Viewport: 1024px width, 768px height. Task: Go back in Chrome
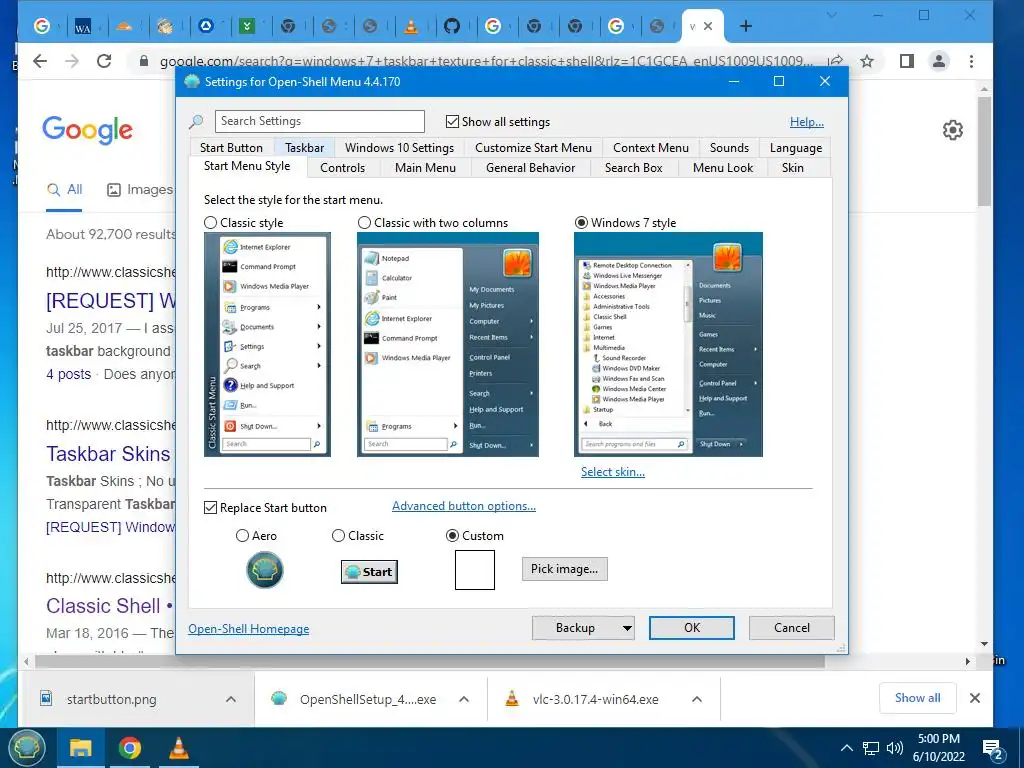tap(40, 61)
